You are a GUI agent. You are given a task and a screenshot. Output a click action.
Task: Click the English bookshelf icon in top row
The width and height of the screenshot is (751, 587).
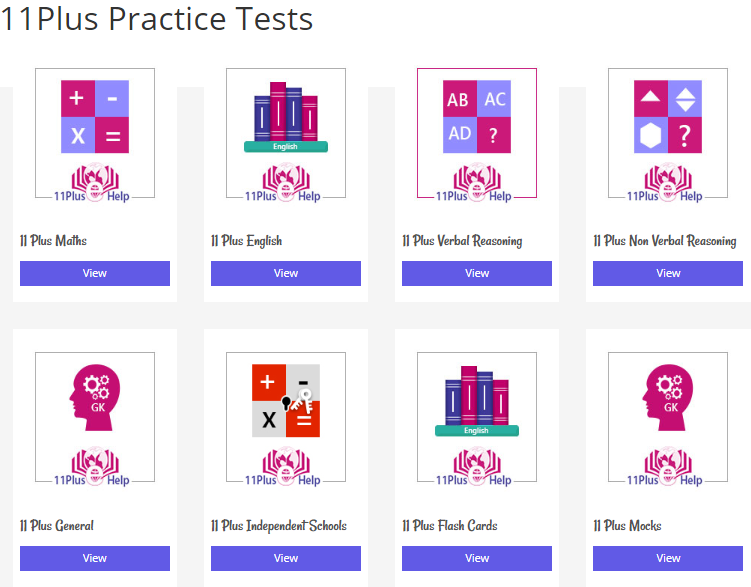pyautogui.click(x=286, y=117)
